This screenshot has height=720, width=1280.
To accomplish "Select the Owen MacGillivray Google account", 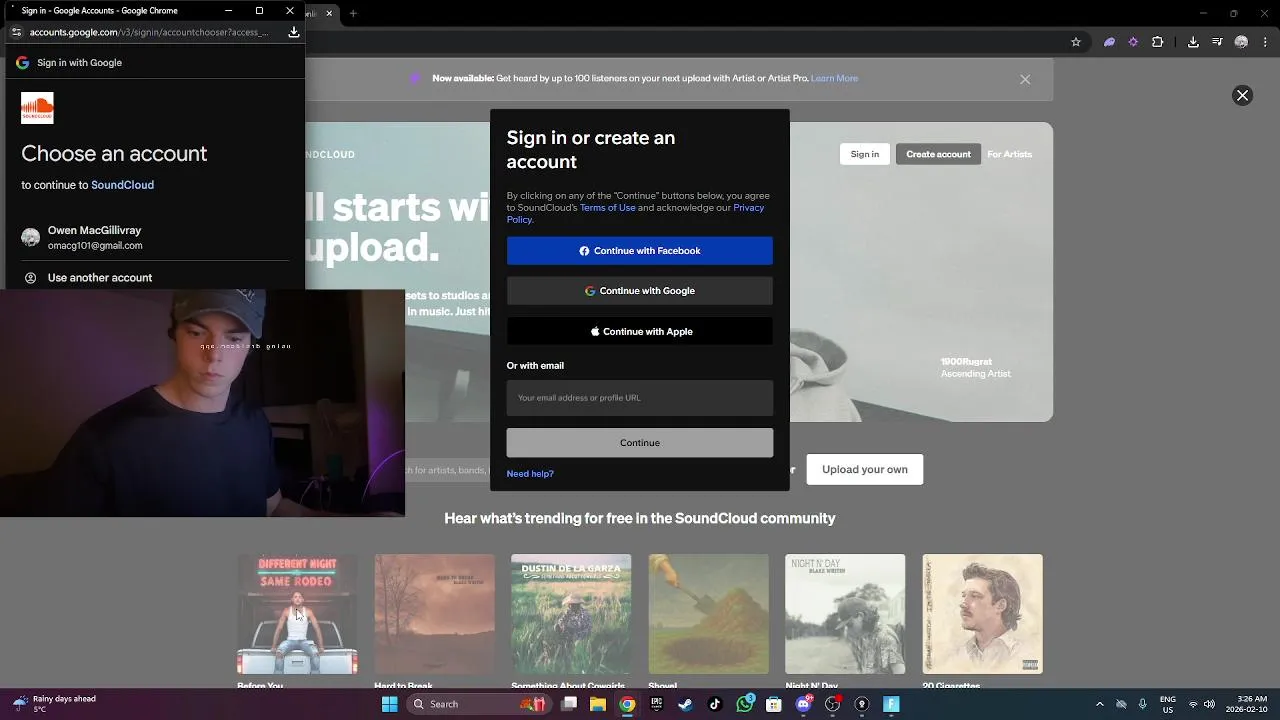I will [x=155, y=237].
